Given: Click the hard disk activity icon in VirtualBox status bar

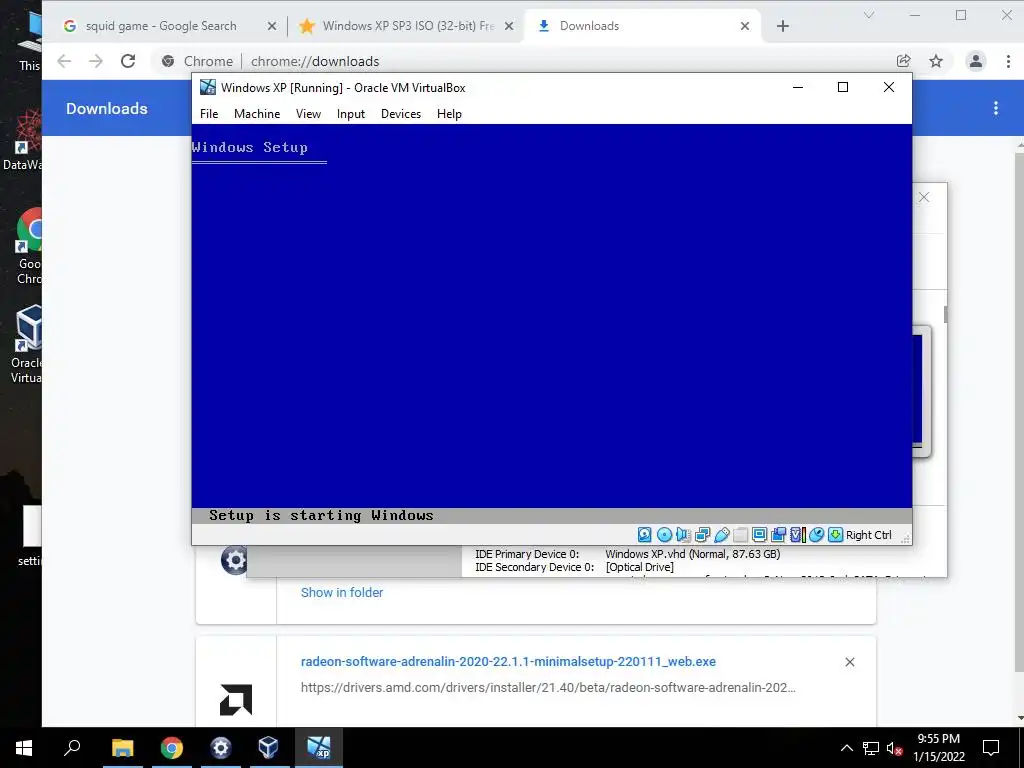Looking at the screenshot, I should (644, 535).
